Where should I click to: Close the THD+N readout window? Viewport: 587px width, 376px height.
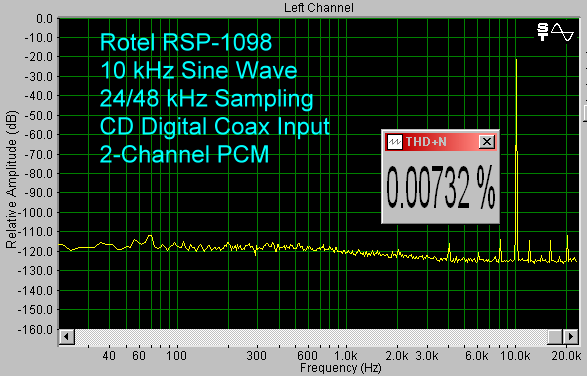[x=486, y=142]
